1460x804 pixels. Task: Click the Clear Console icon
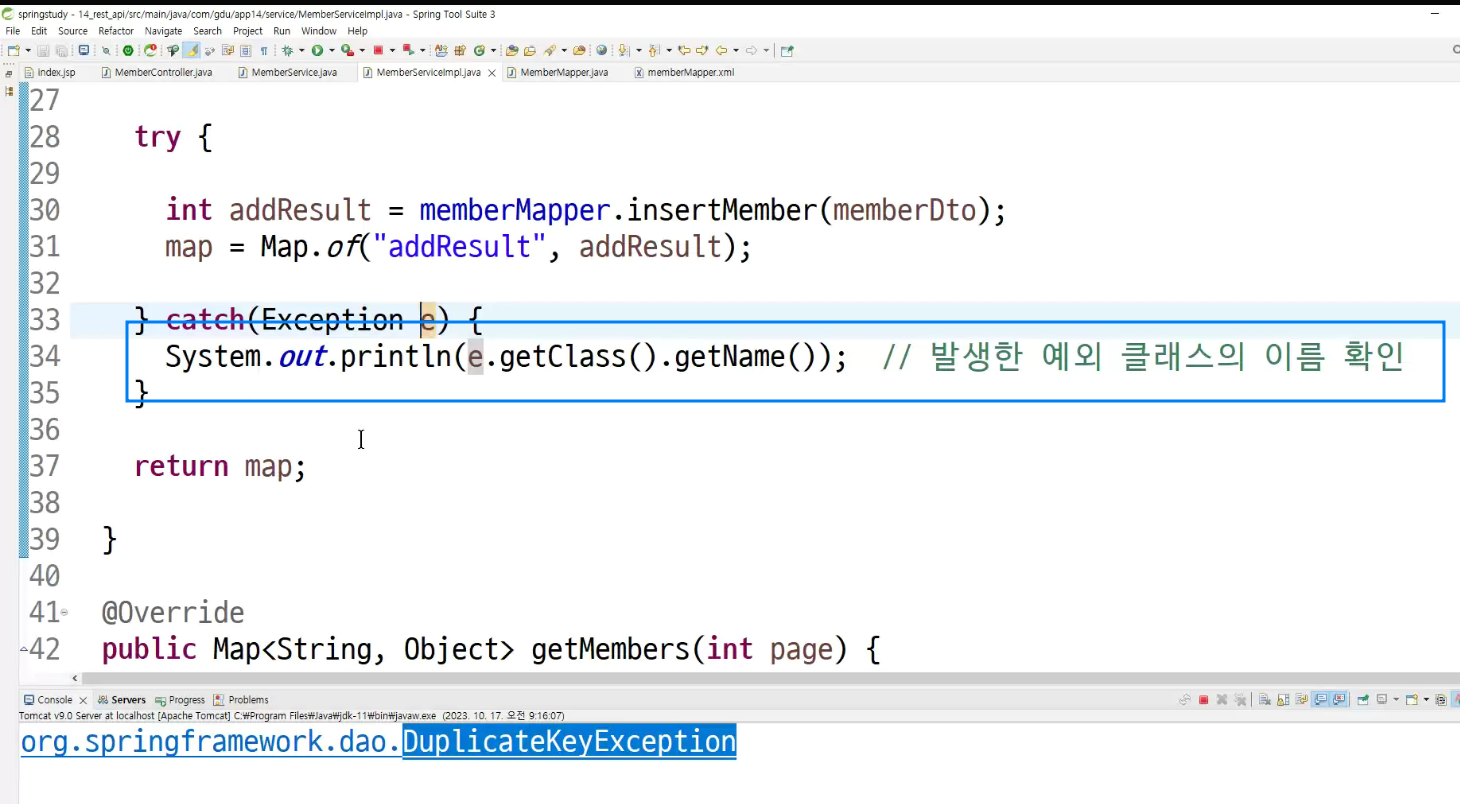click(1265, 700)
